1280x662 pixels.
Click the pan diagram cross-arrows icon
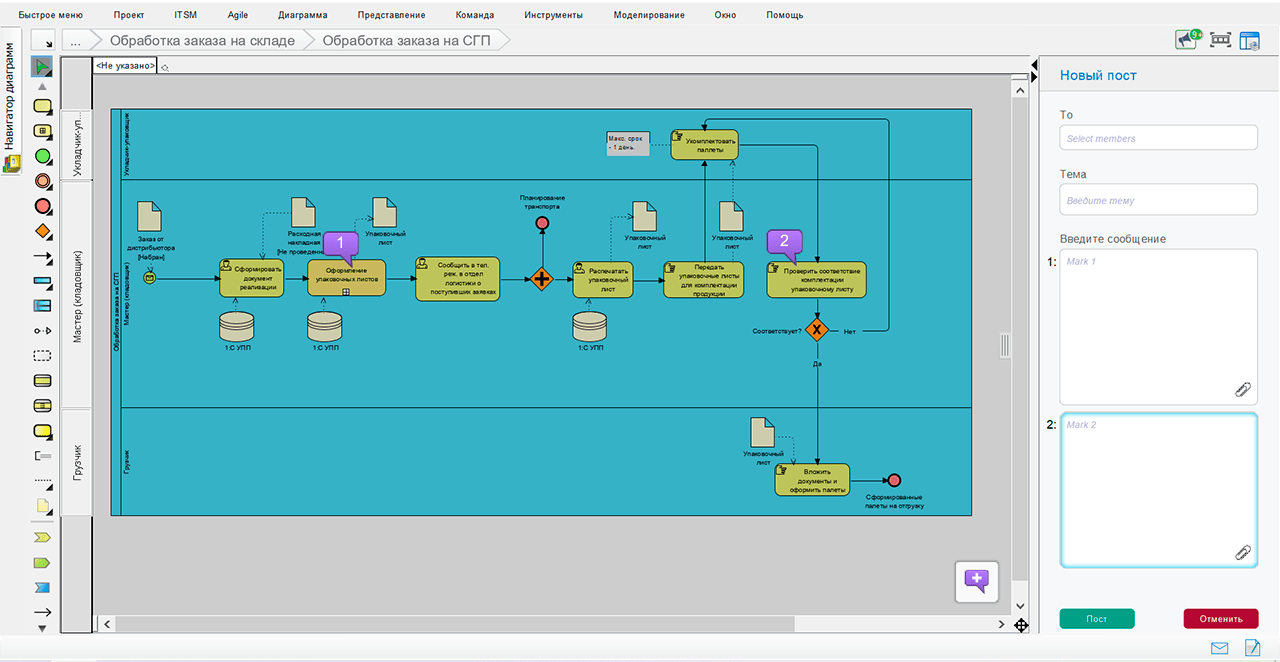[1021, 625]
